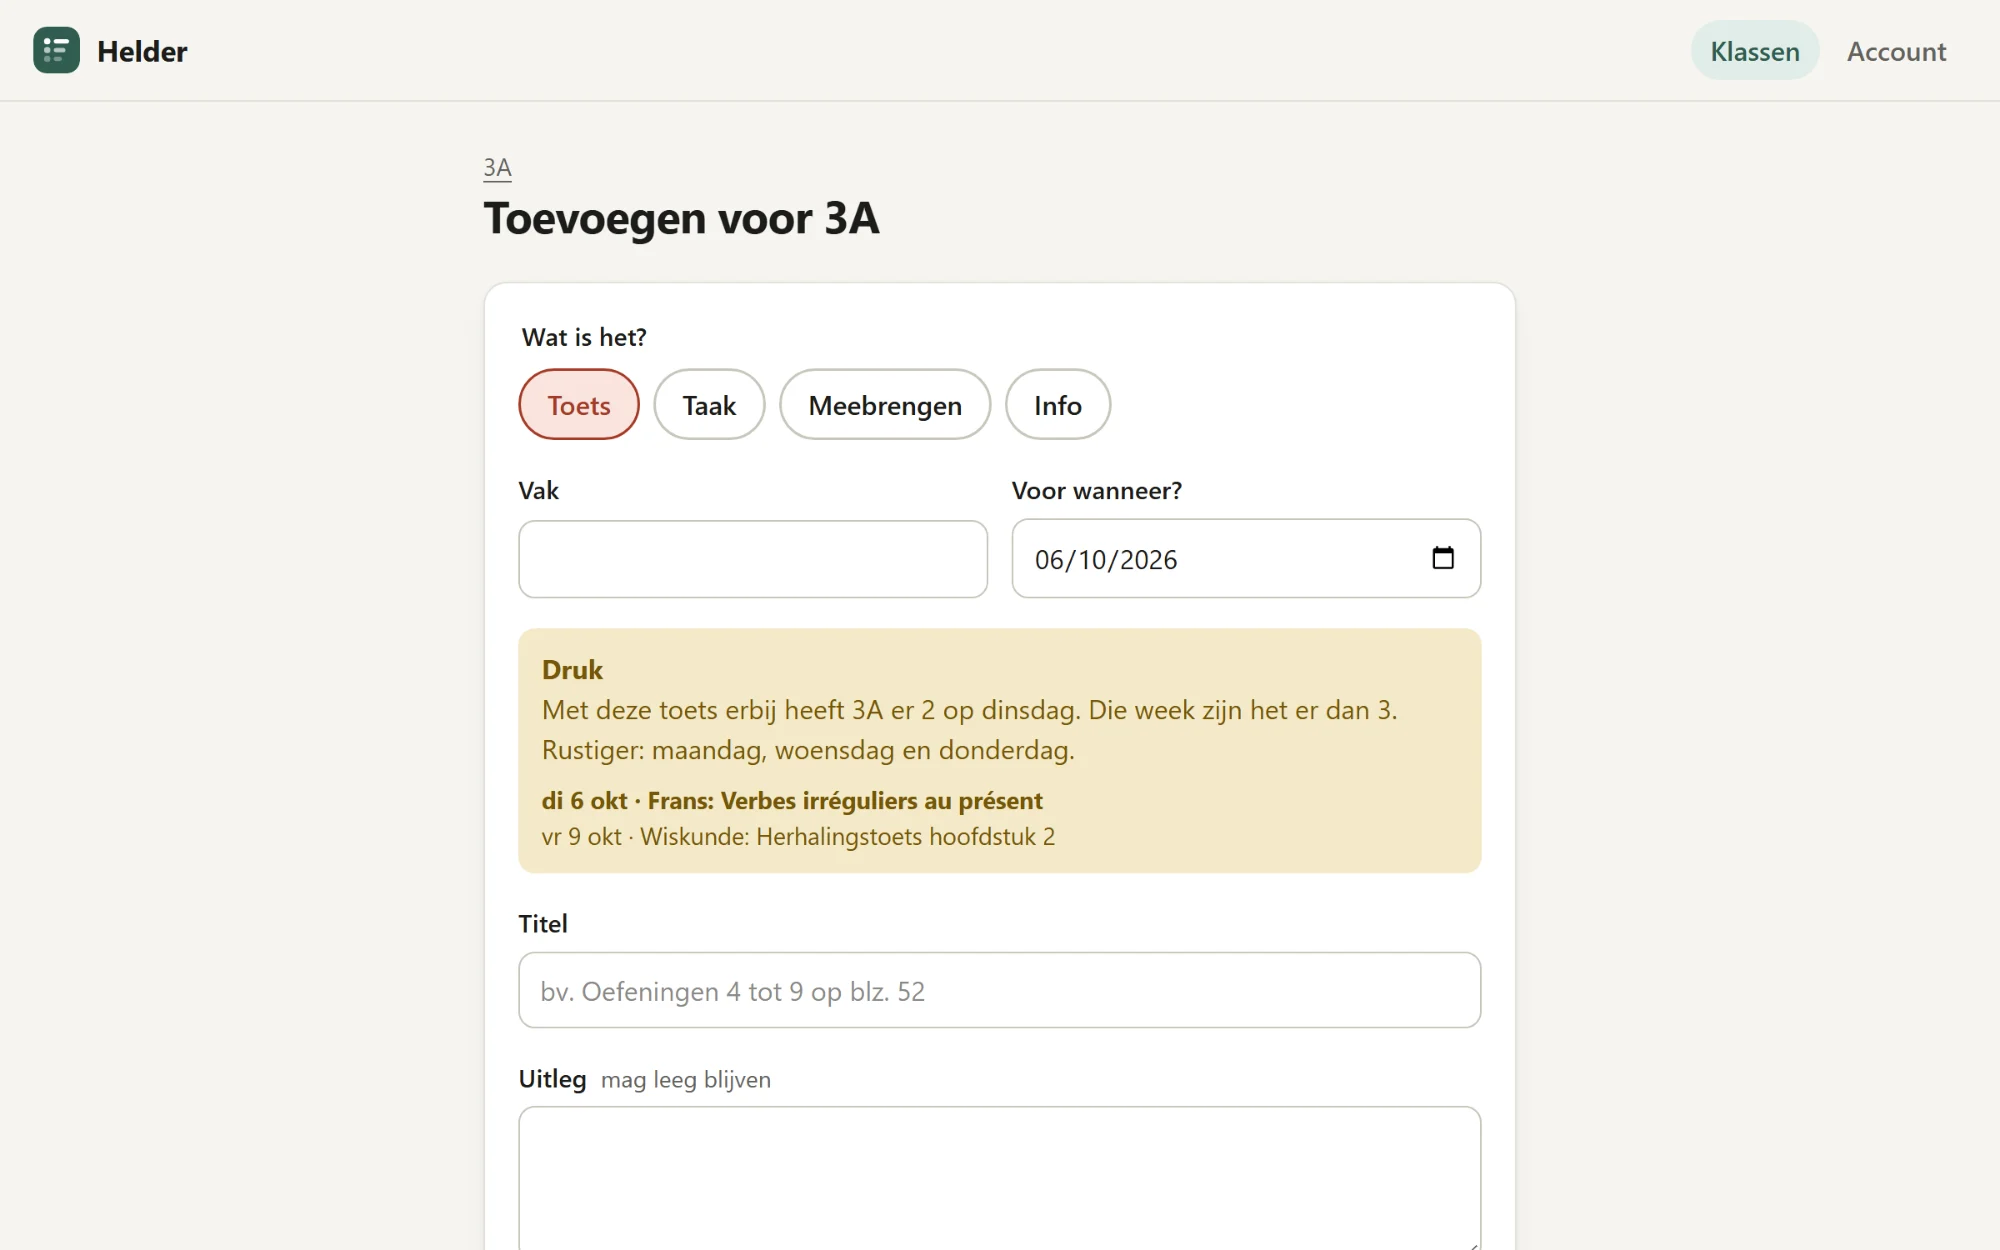The height and width of the screenshot is (1250, 2000).
Task: Focus the Vak input field
Action: coord(753,559)
